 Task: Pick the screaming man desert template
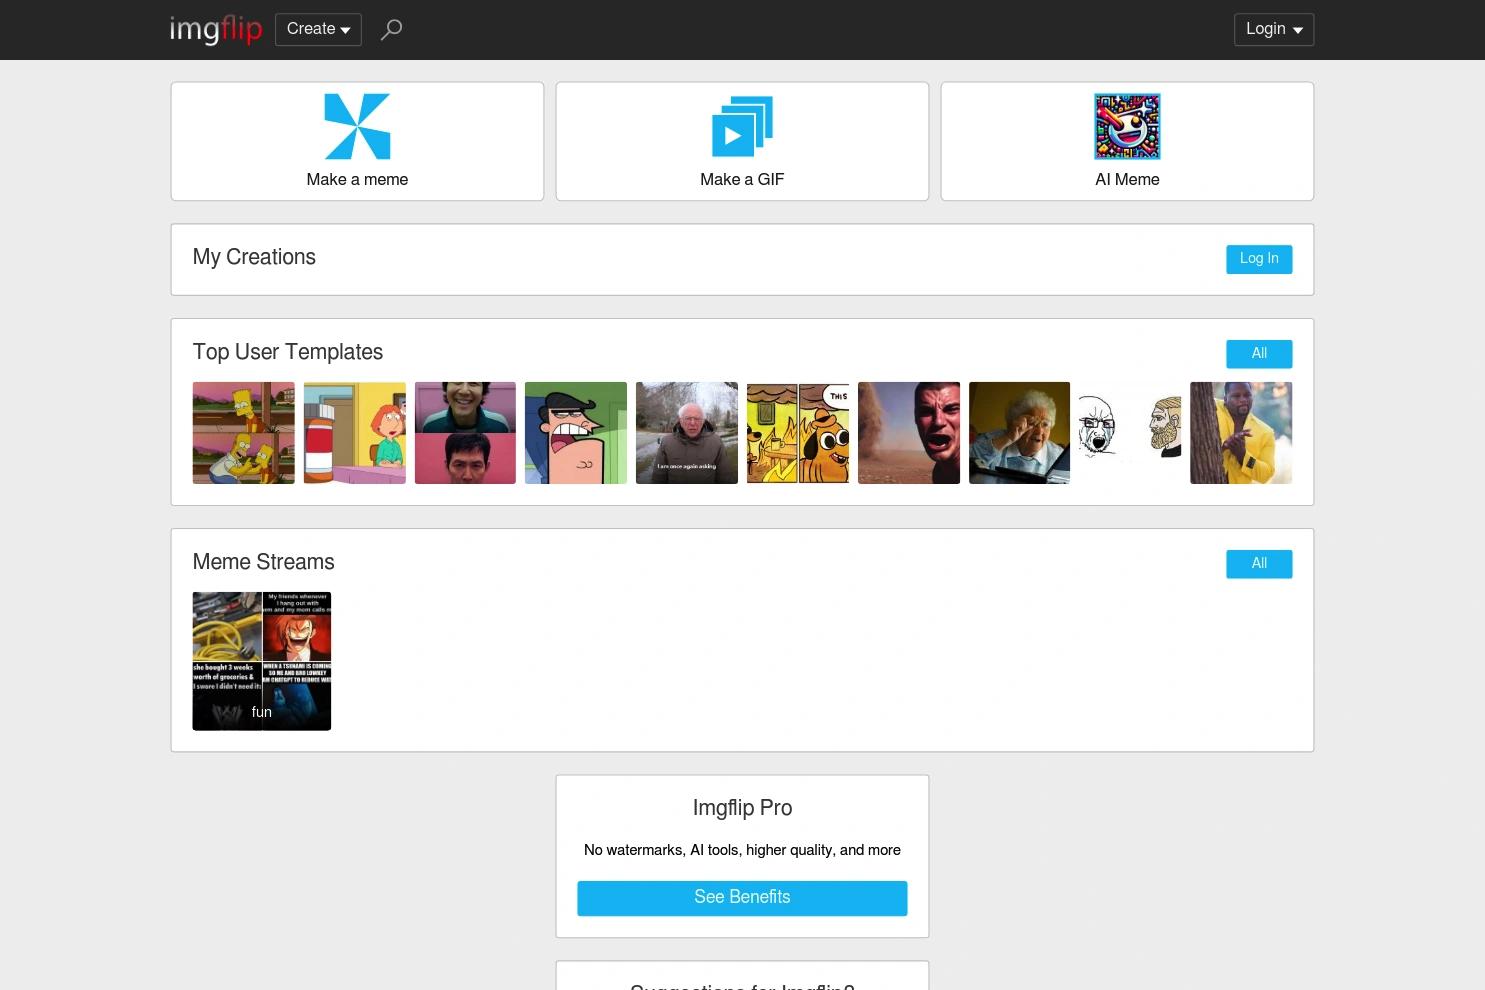909,433
